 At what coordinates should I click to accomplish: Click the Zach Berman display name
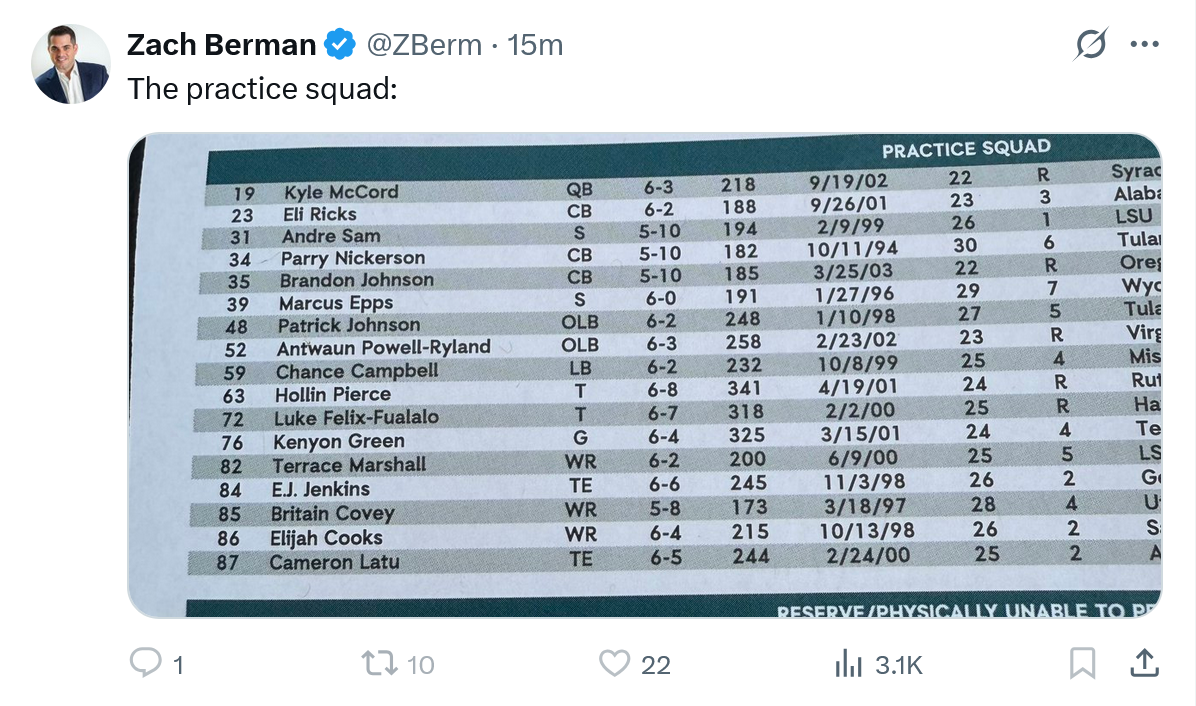[x=221, y=45]
